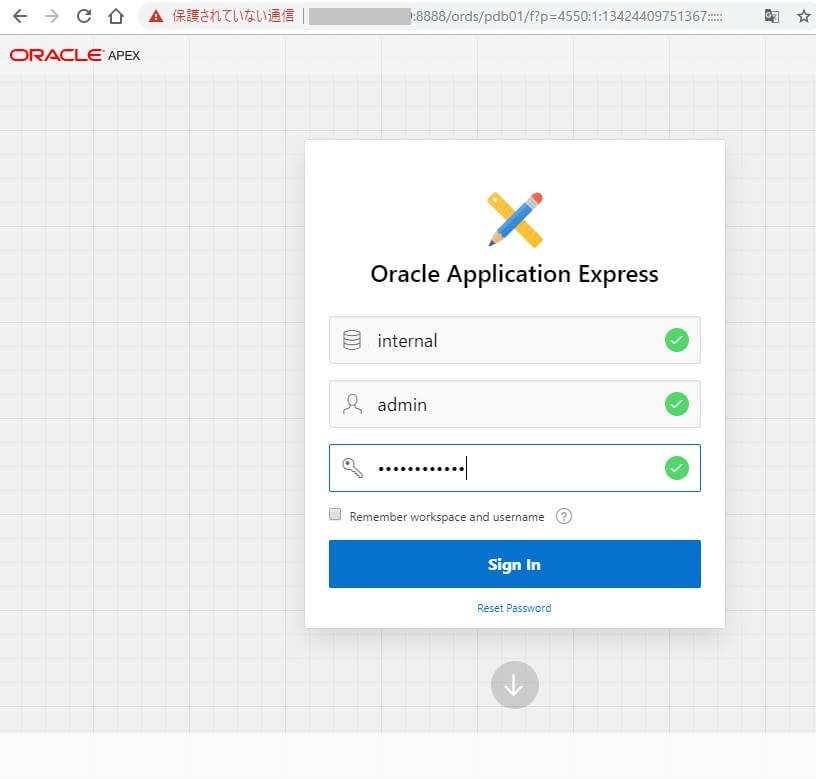
Task: Focus the workspace field containing internal
Action: [515, 340]
